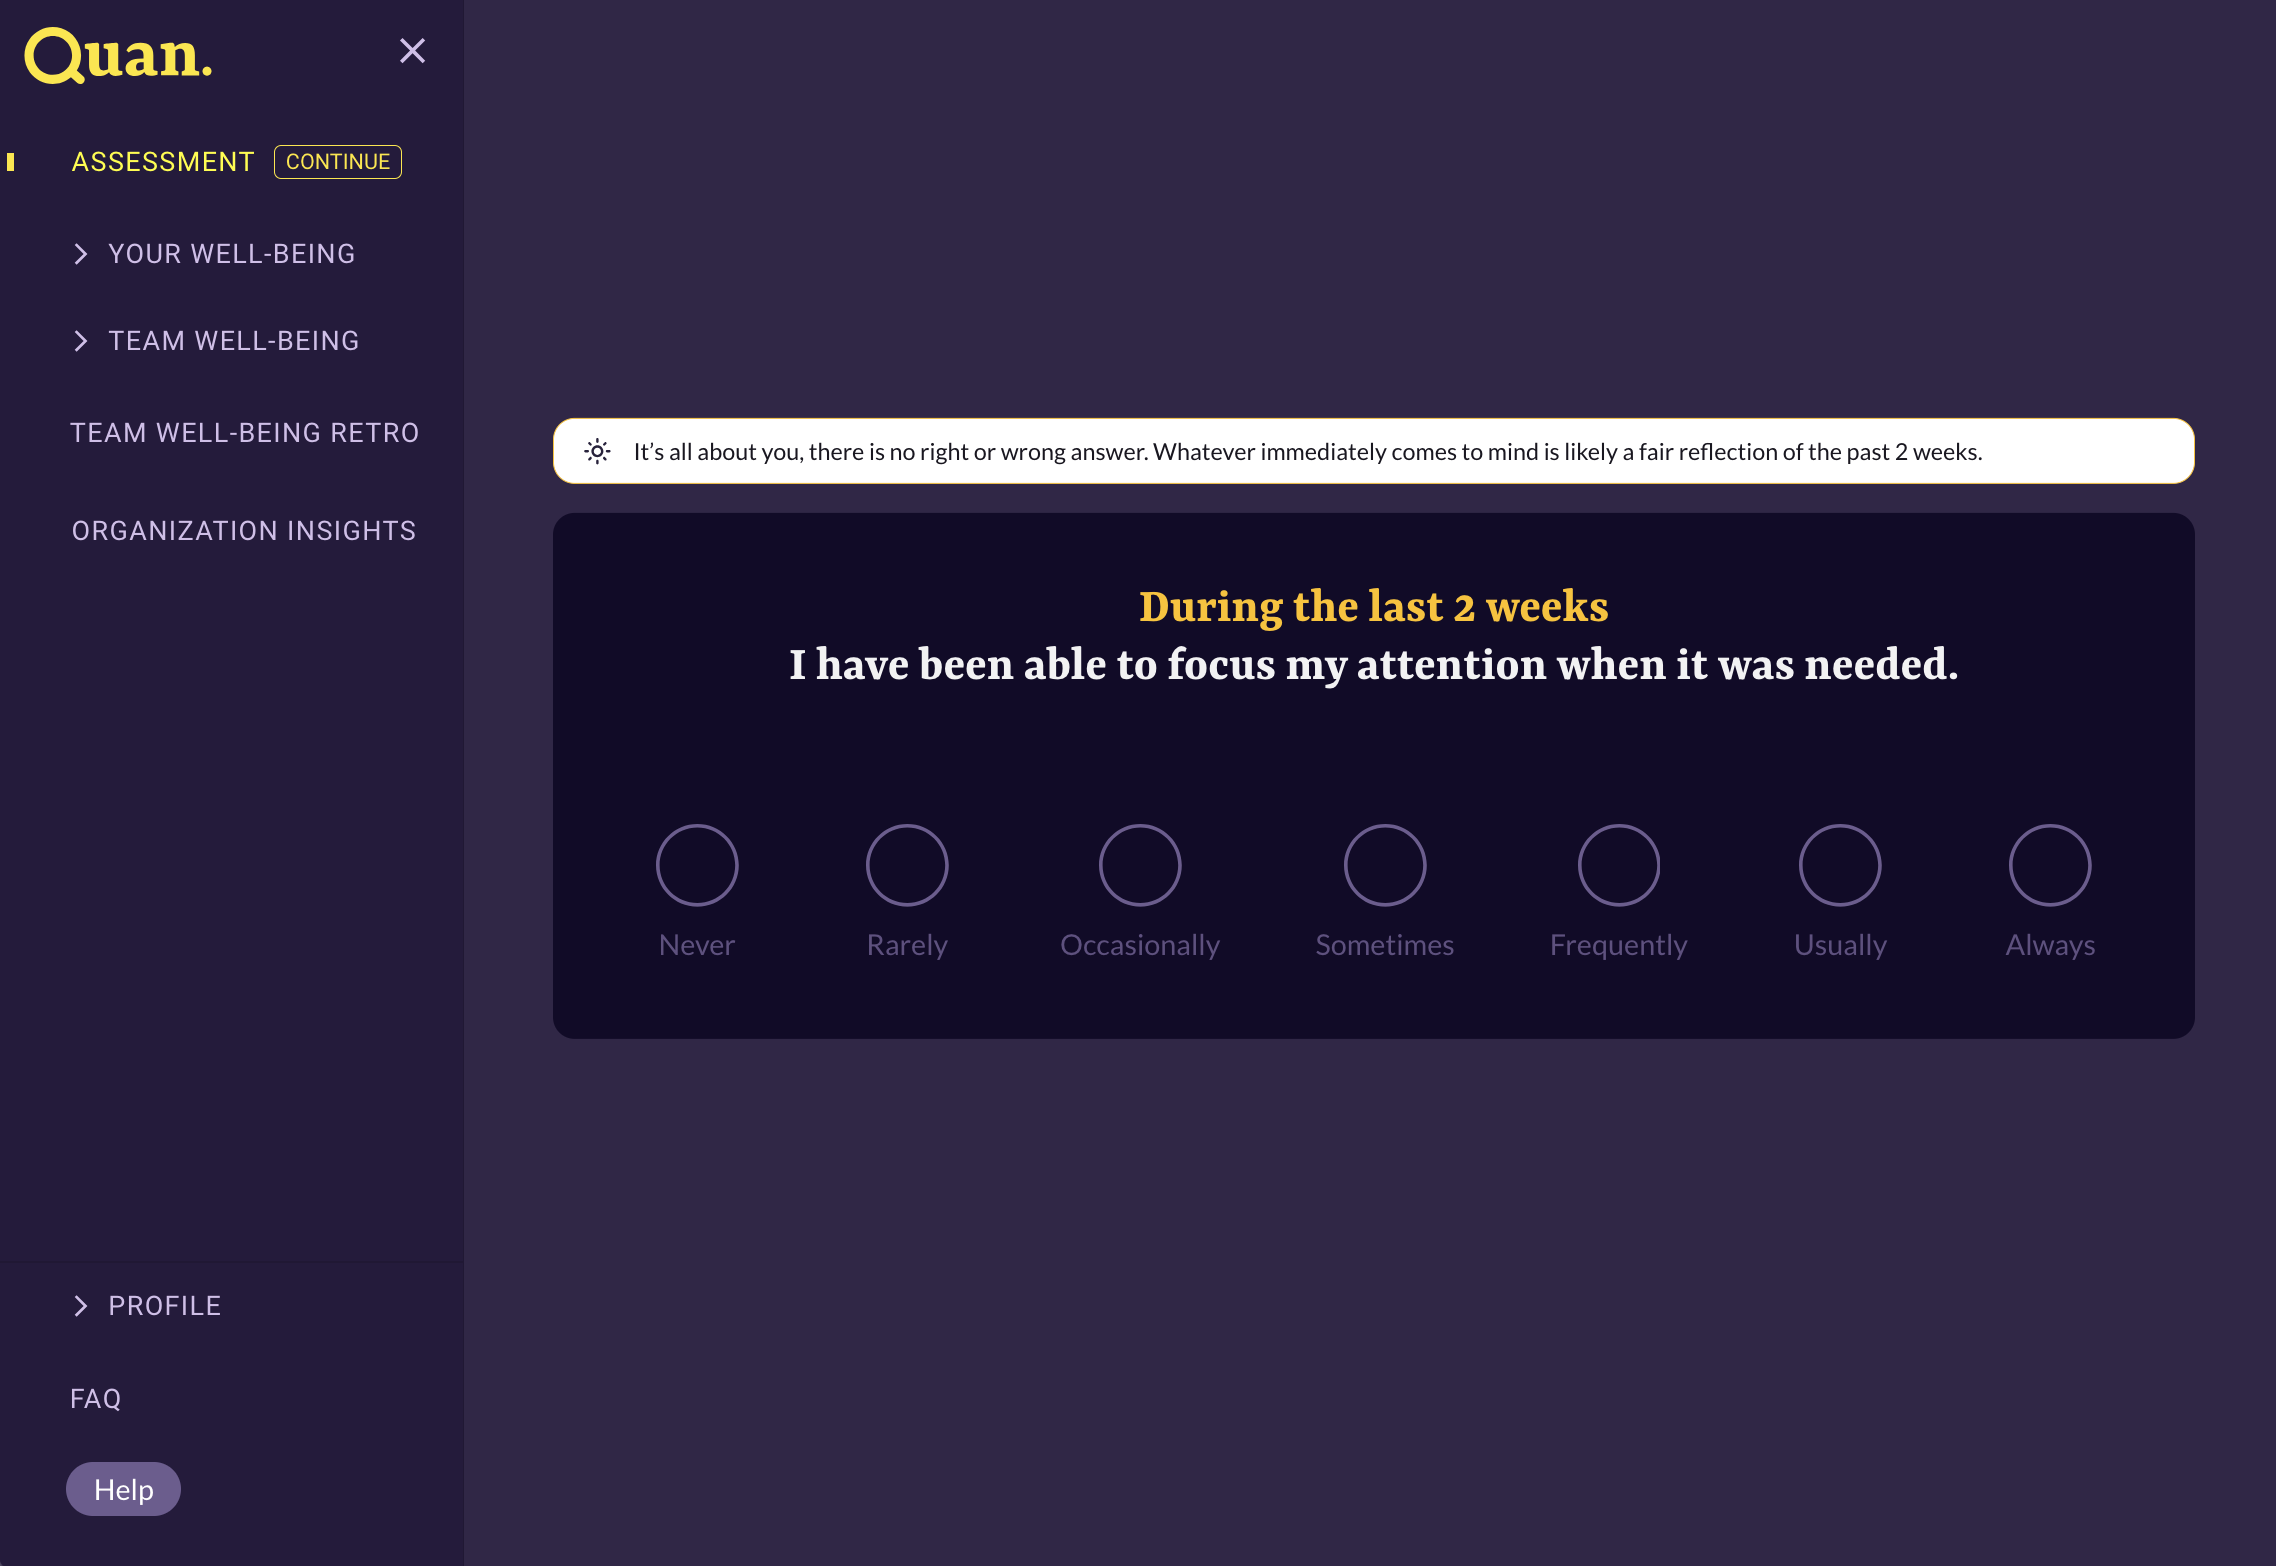Choose the Occasionally radio circle
2276x1566 pixels.
[1140, 865]
